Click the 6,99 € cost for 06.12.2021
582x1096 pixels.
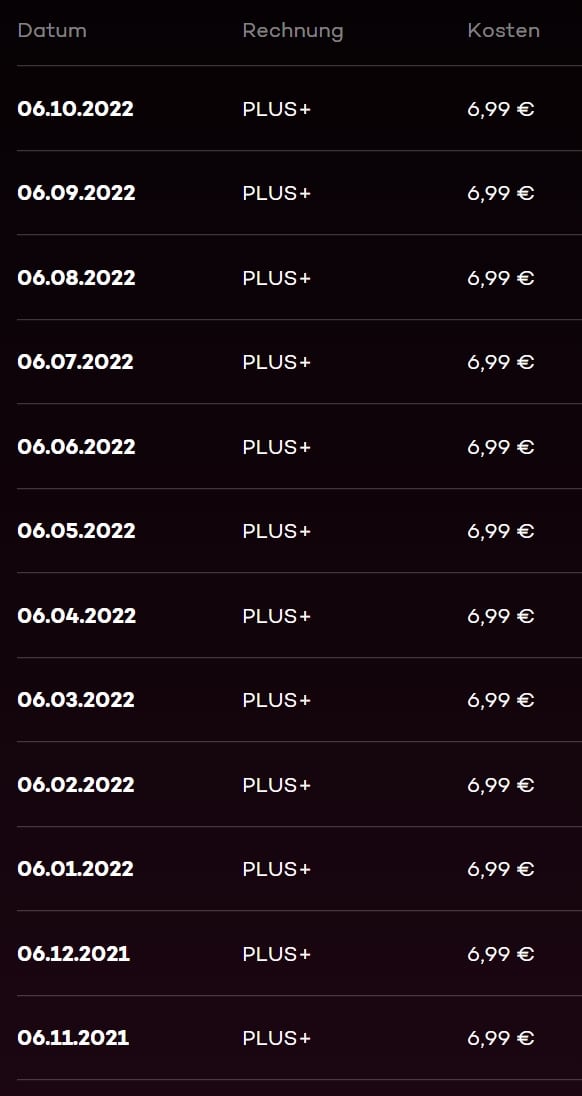(501, 955)
